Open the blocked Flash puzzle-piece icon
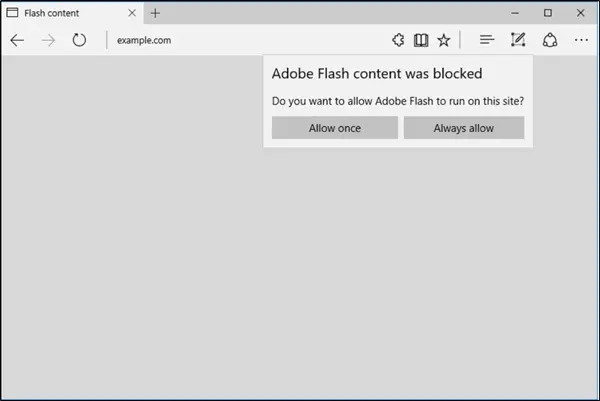The image size is (600, 401). tap(398, 40)
